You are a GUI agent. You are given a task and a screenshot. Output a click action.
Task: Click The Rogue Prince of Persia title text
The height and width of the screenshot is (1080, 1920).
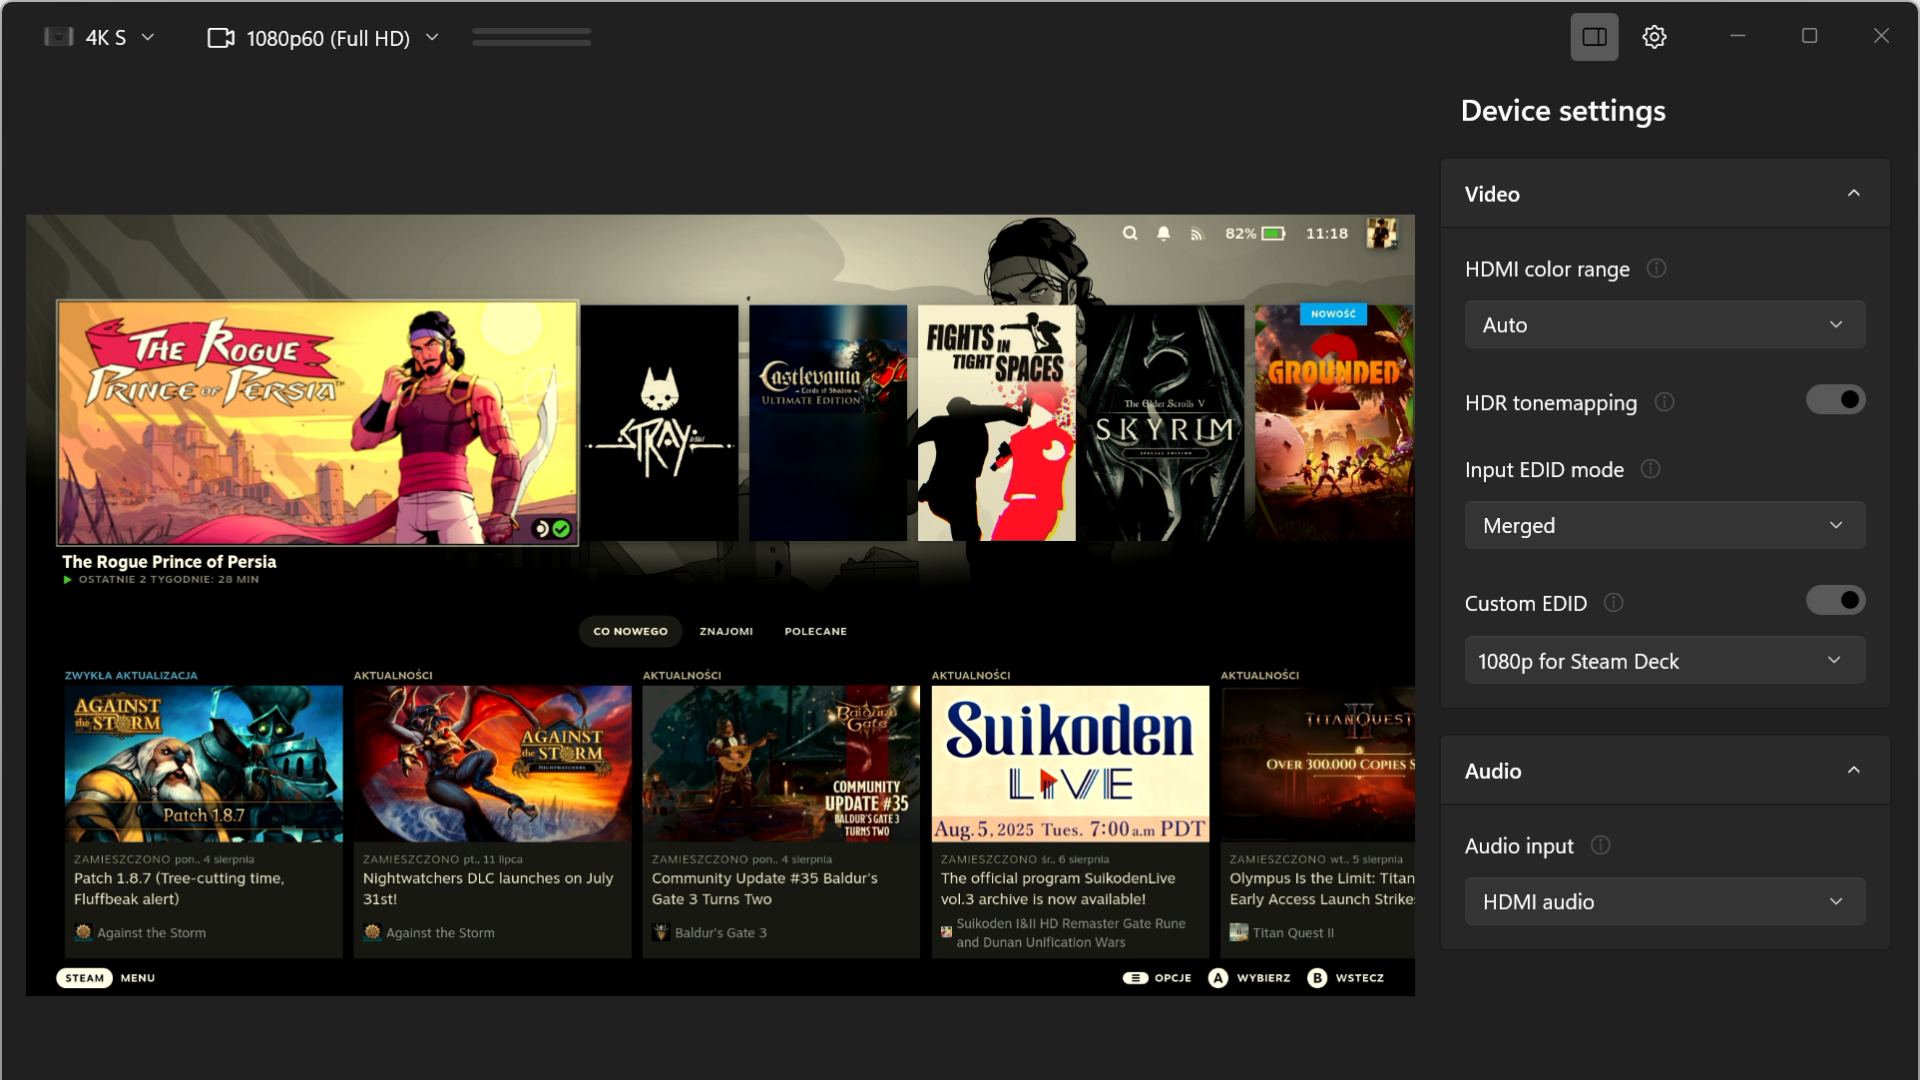click(x=169, y=561)
